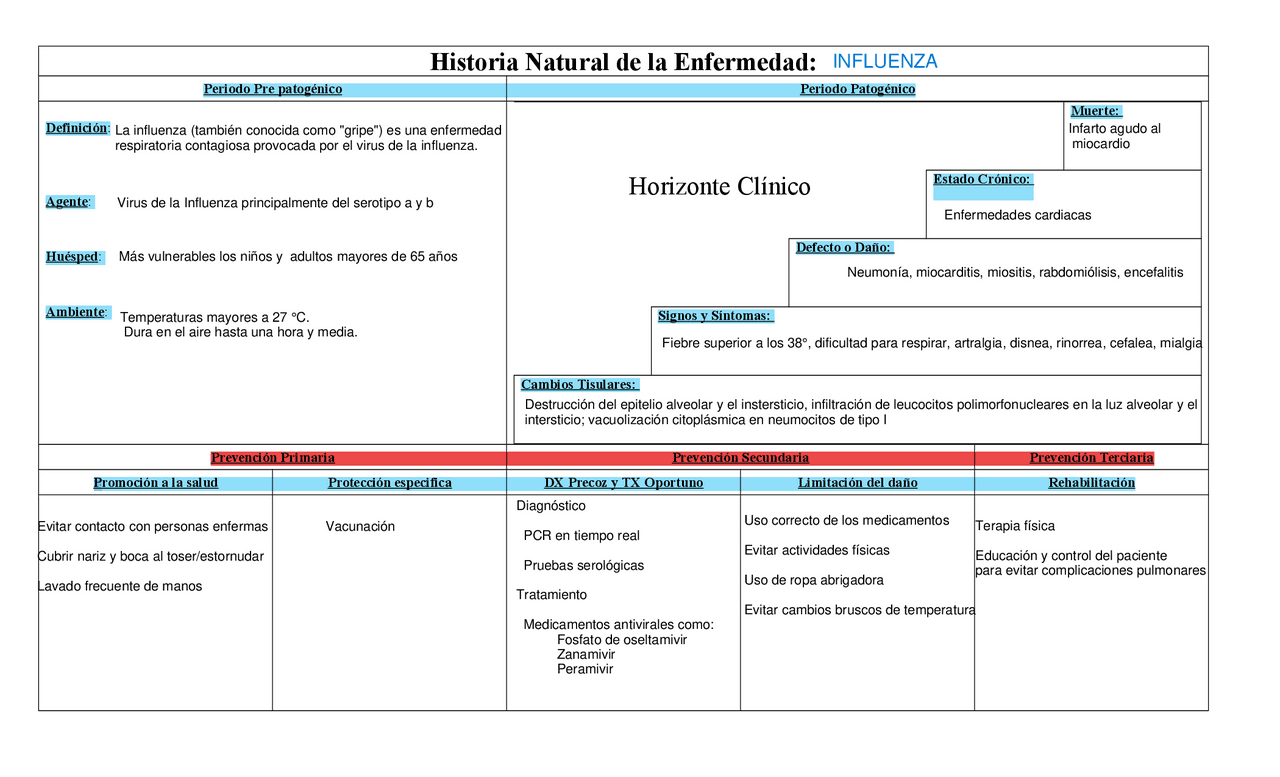Click the 'Vacunación' entry
The image size is (1280, 777).
point(361,527)
